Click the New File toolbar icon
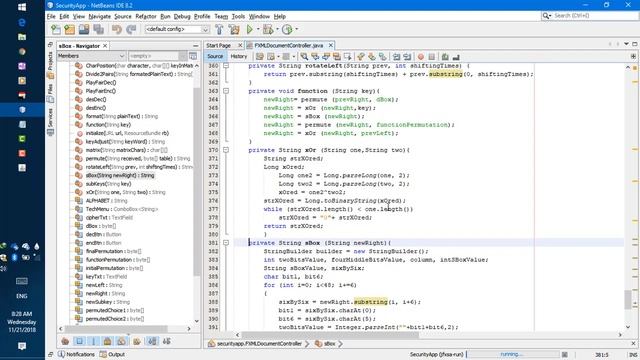The width and height of the screenshot is (640, 360). [x=56, y=29]
